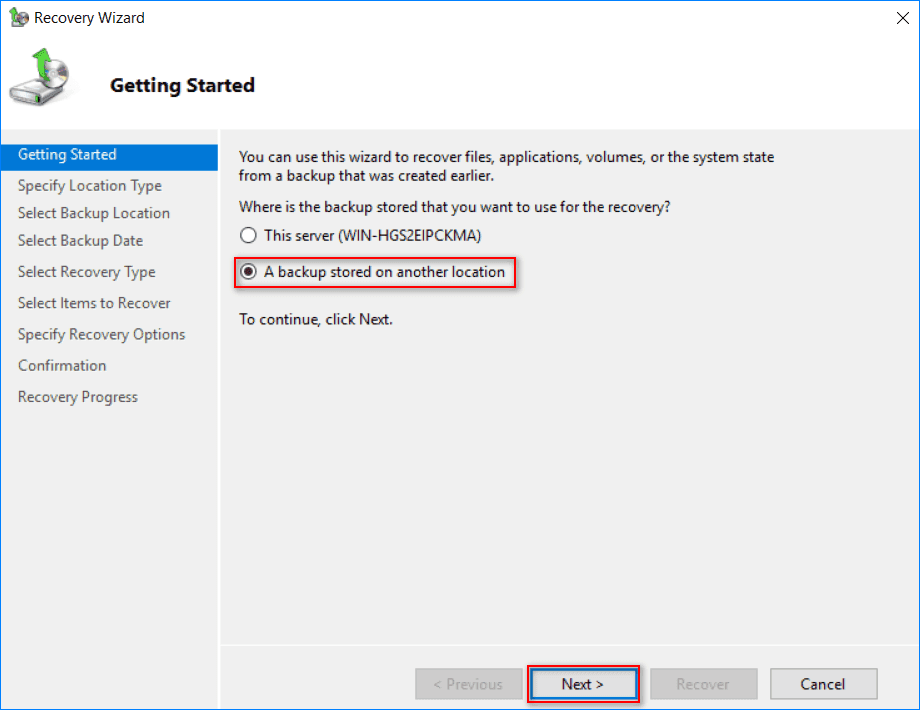Click the 'To continue, click Next' text
Viewport: 920px width, 710px height.
(316, 320)
